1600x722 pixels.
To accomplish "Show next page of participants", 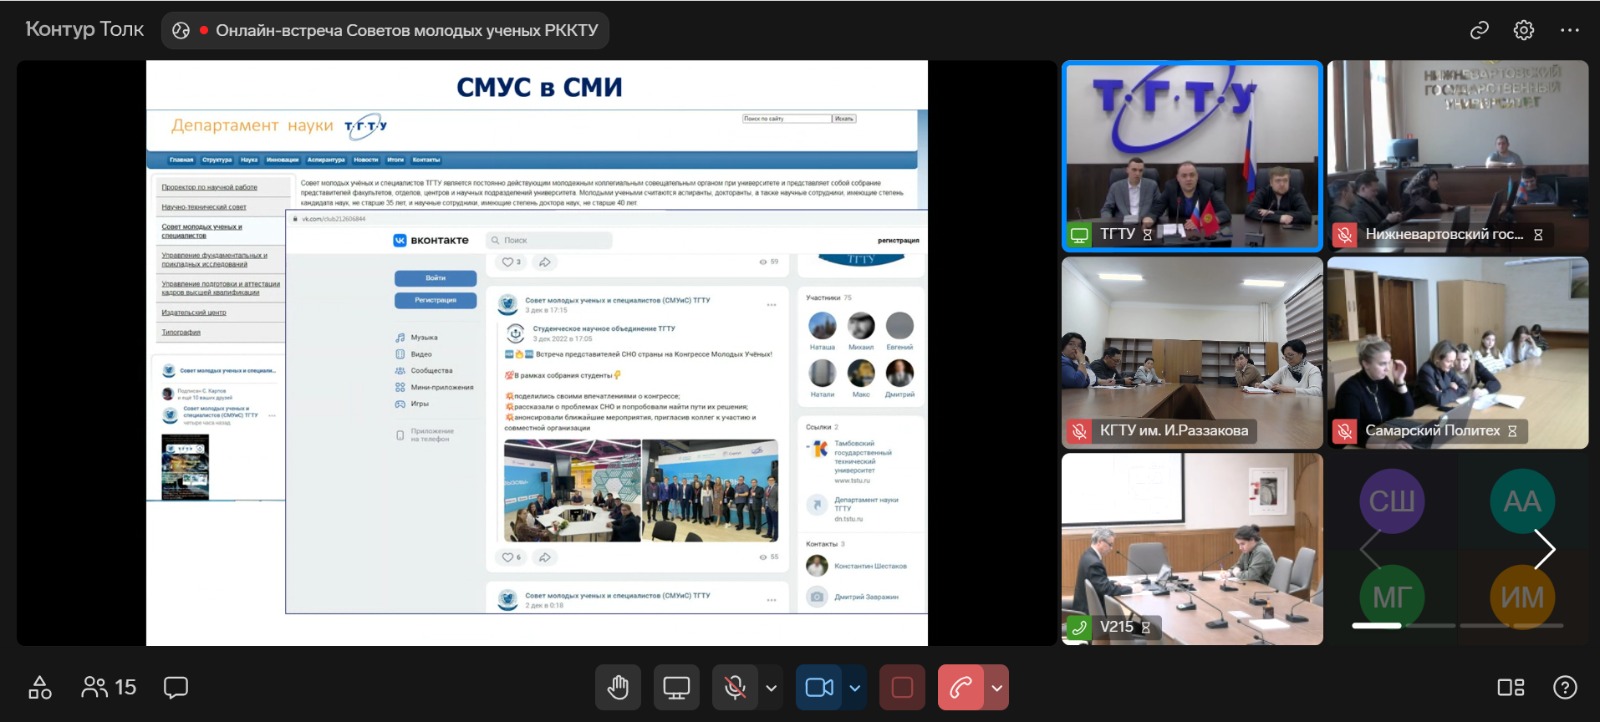I will coord(1545,549).
